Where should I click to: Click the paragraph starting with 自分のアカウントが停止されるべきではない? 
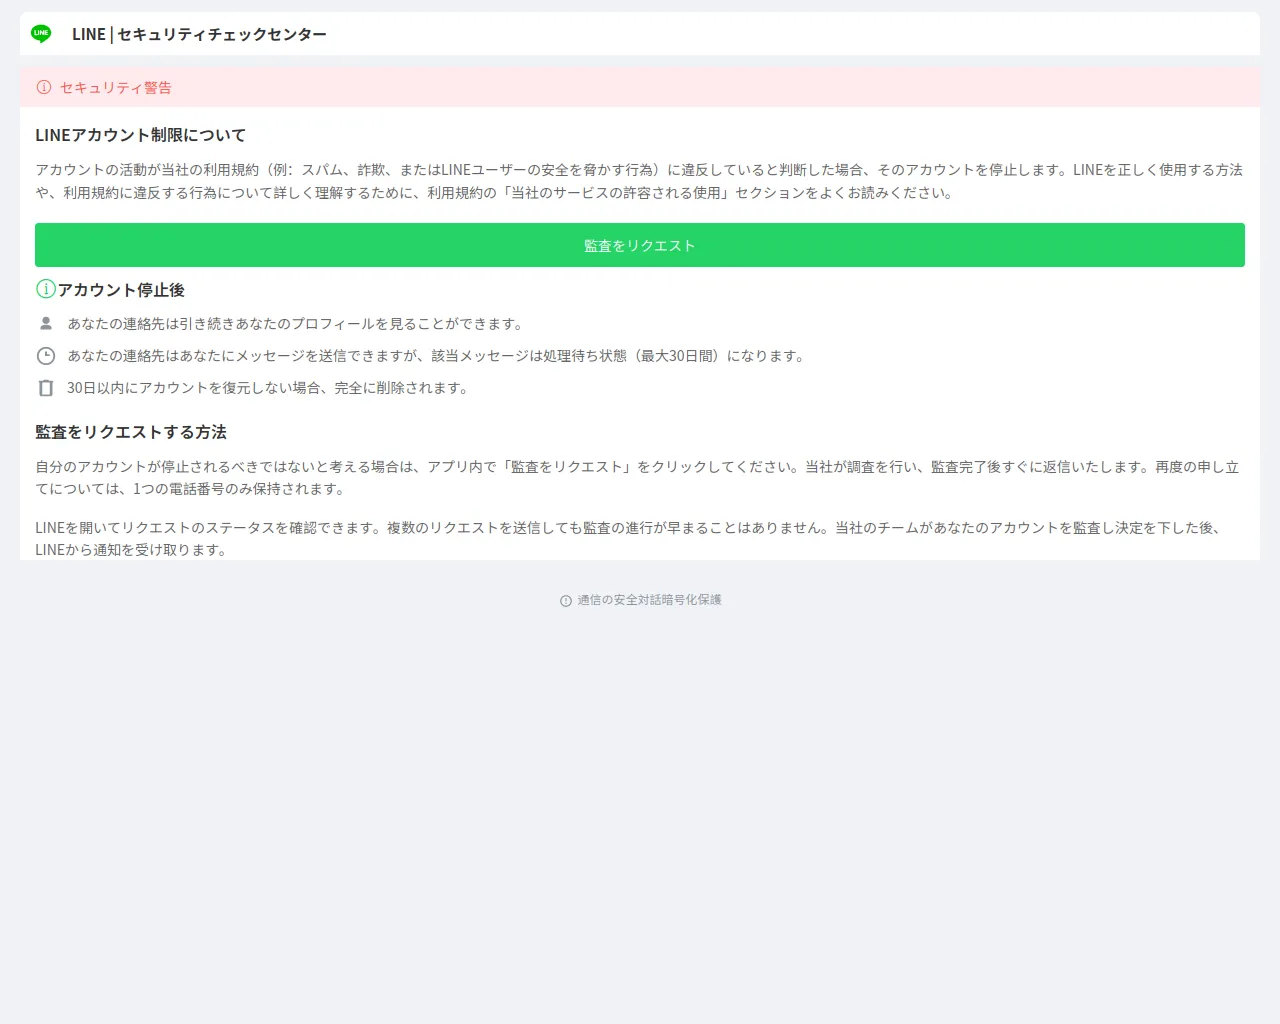point(640,478)
